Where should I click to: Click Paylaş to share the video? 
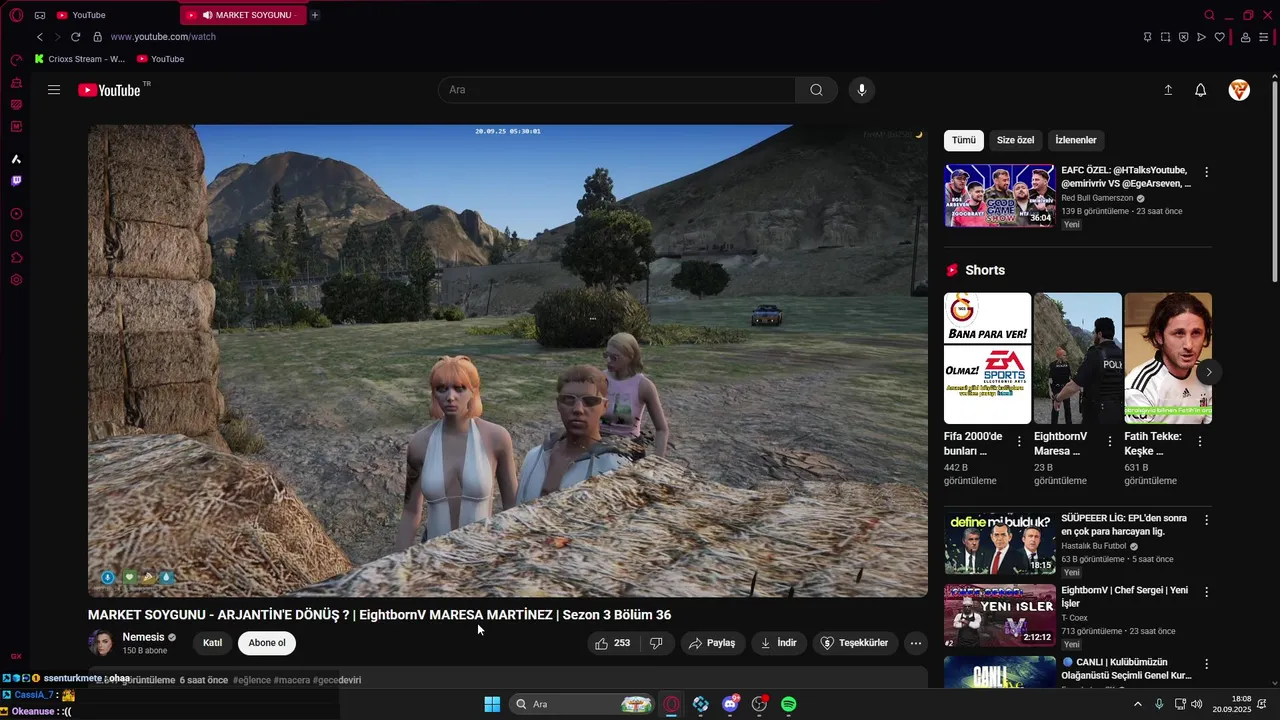pos(713,643)
